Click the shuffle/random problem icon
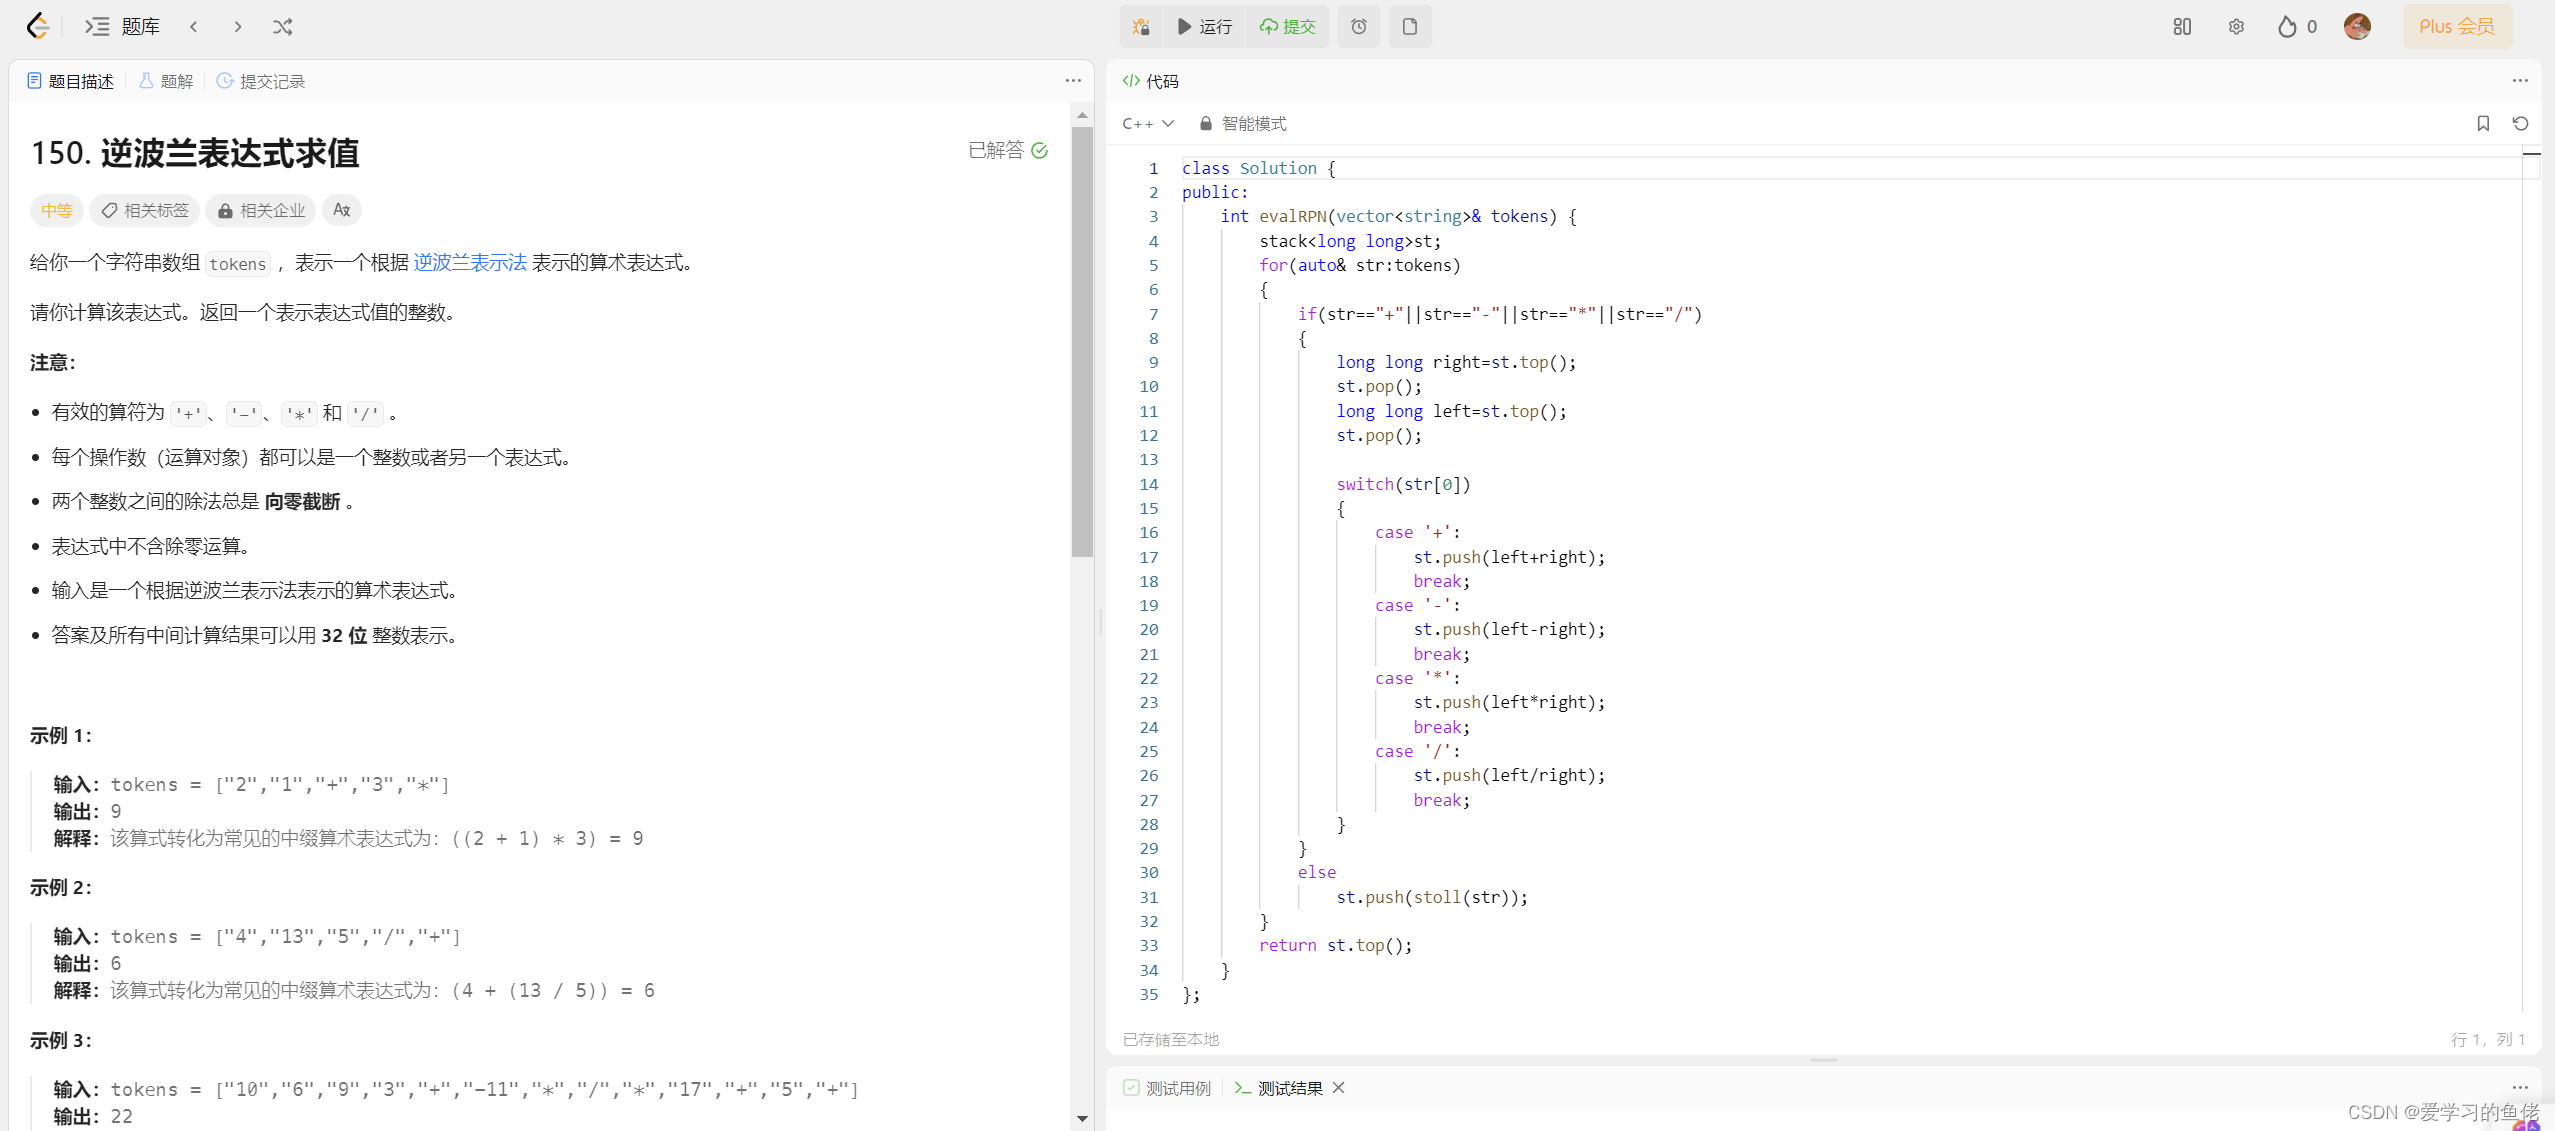2555x1131 pixels. (x=282, y=26)
